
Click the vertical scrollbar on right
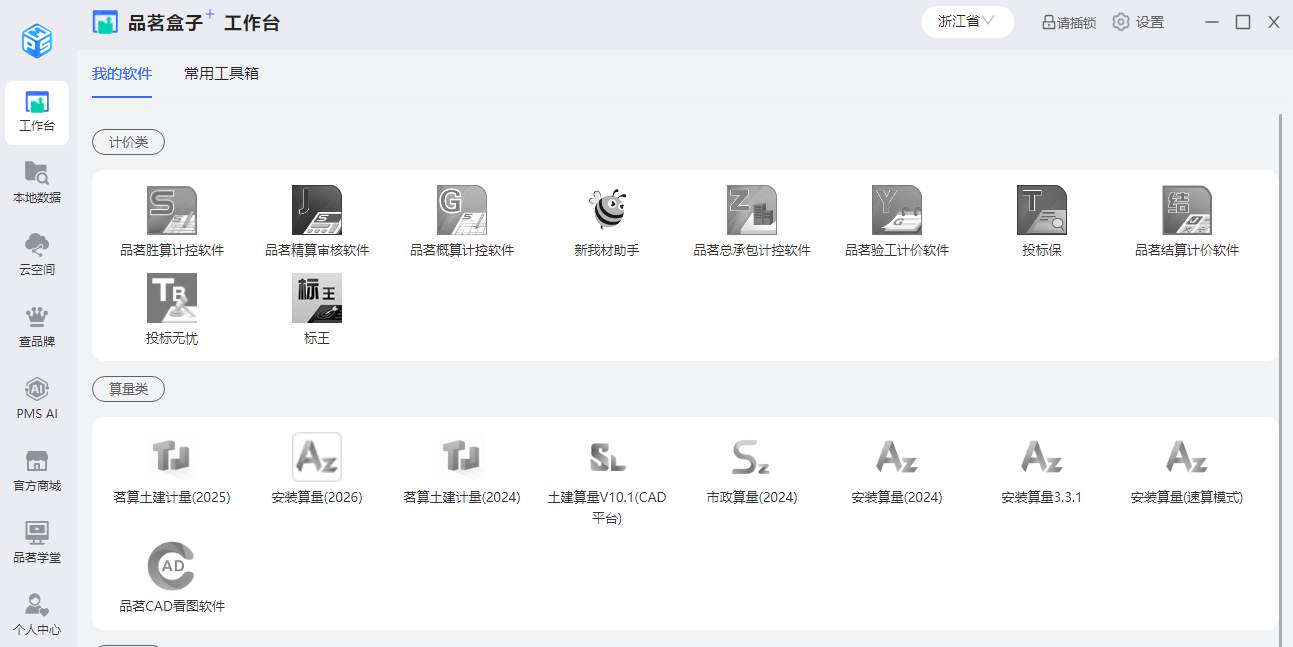click(1281, 370)
